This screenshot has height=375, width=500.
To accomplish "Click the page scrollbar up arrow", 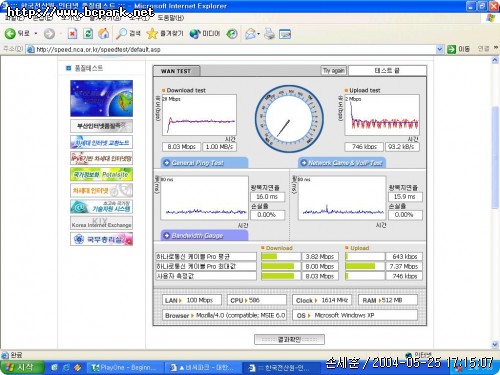I will coord(495,60).
